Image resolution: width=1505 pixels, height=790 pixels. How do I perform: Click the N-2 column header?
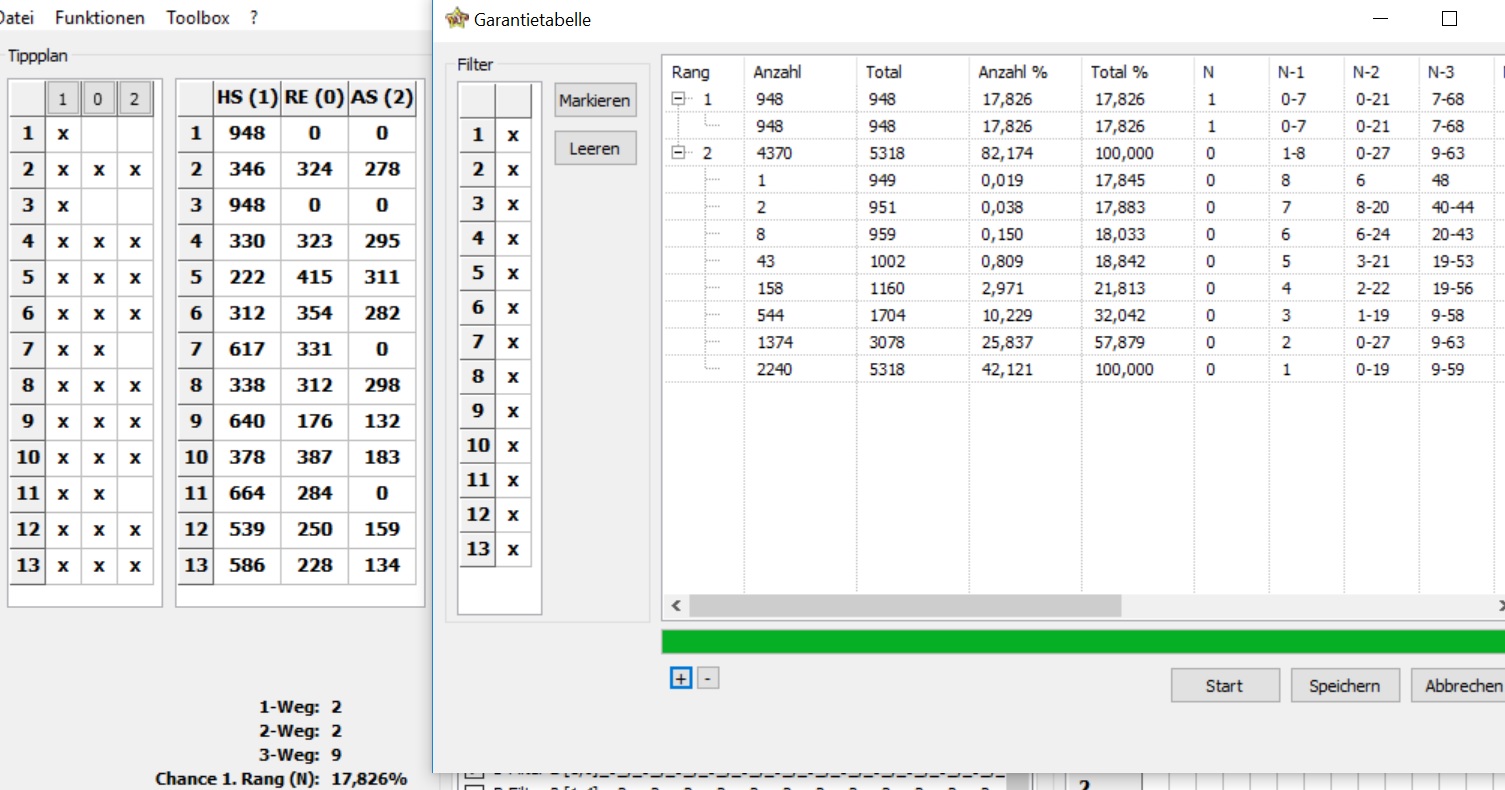coord(1381,72)
